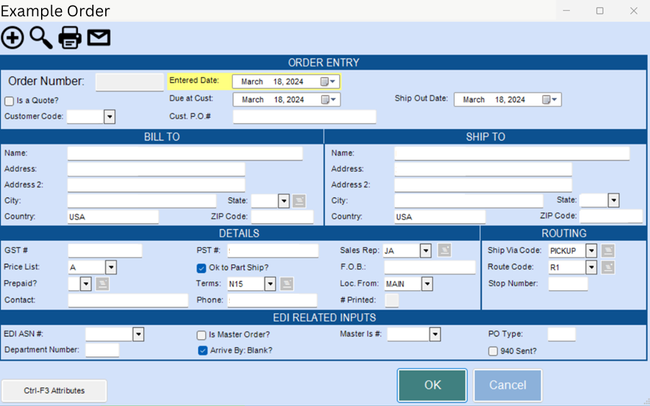650x406 pixels.
Task: Click the lookup icon next to Terms
Action: point(287,284)
